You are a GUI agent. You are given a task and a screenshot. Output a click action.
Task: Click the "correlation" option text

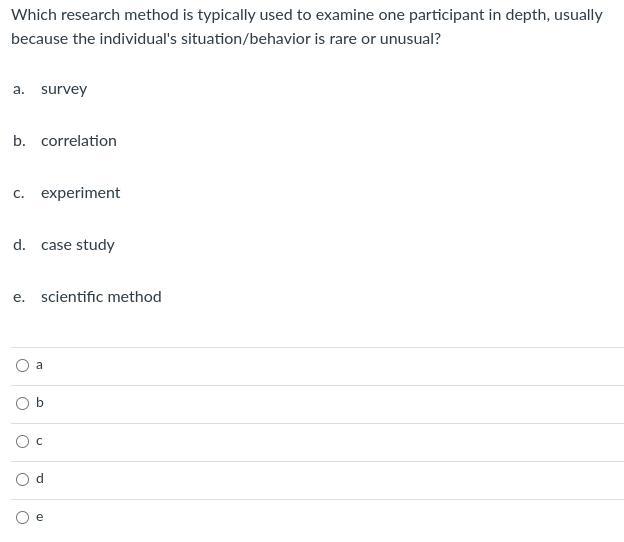point(79,141)
